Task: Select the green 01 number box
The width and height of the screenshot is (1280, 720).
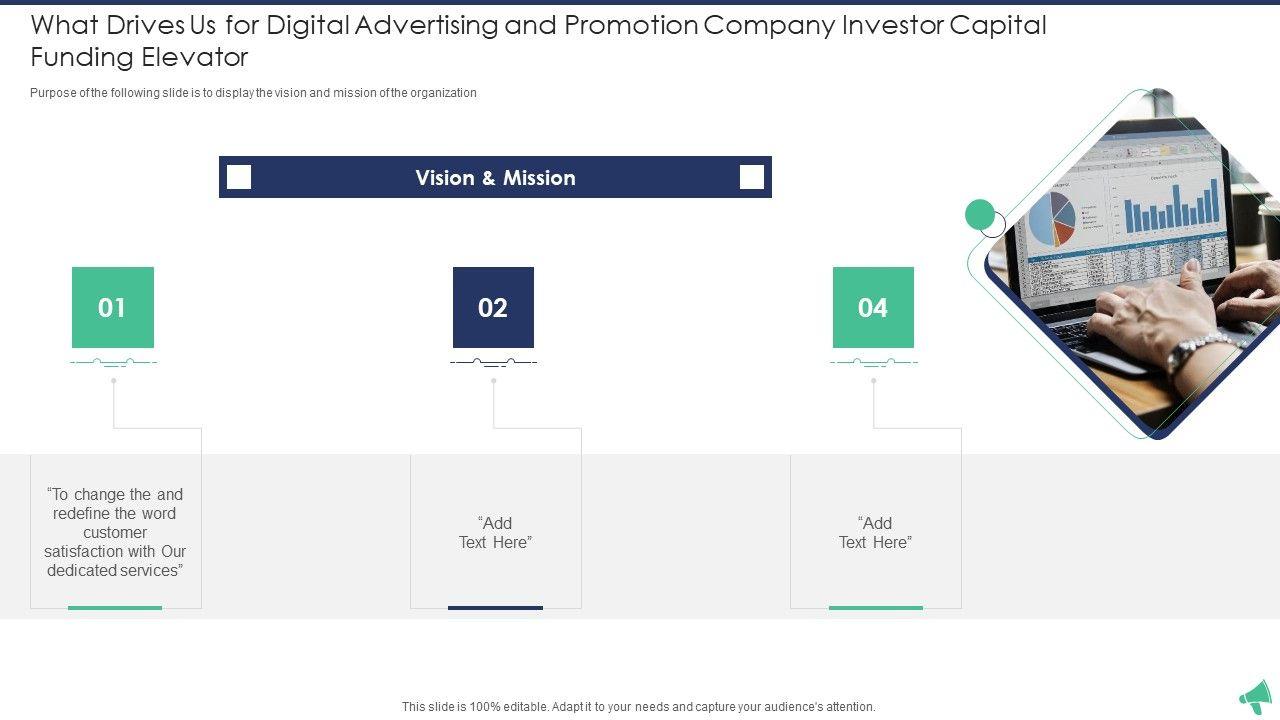Action: click(113, 307)
